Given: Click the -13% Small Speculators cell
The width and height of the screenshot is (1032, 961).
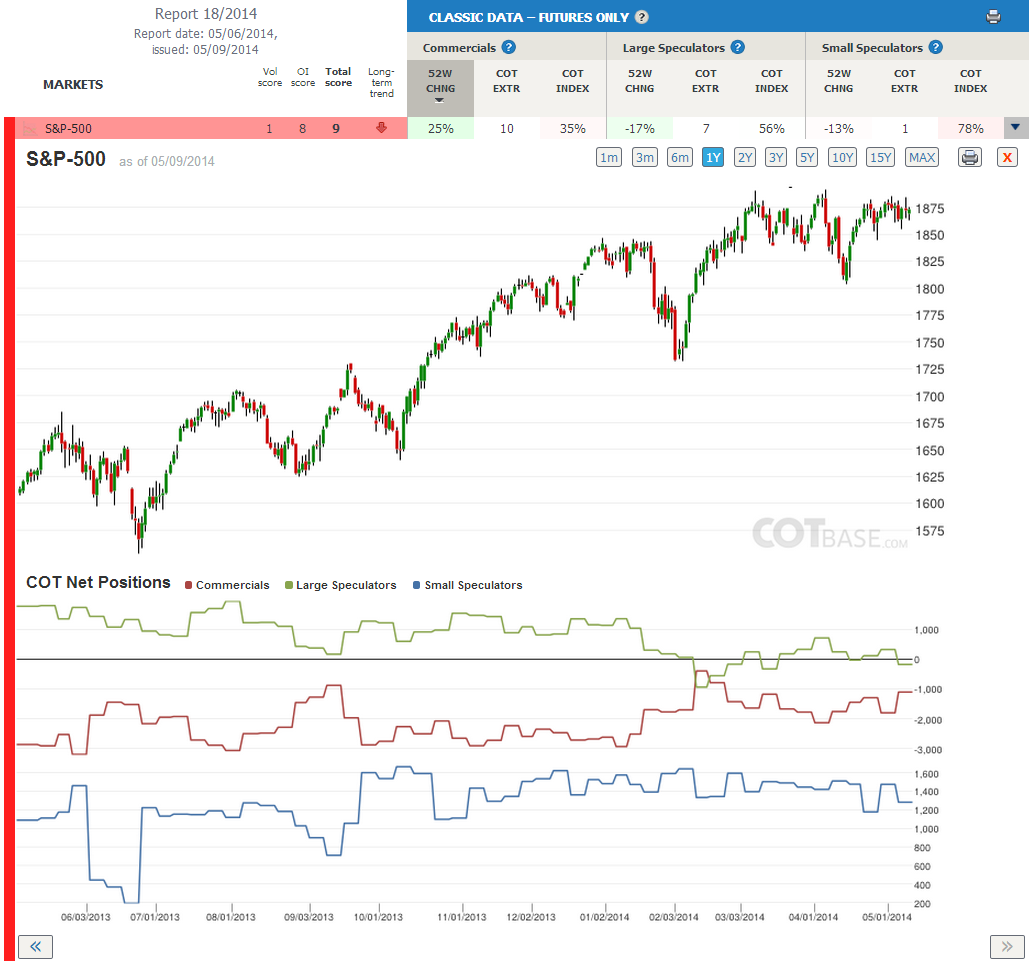Looking at the screenshot, I should (x=838, y=128).
